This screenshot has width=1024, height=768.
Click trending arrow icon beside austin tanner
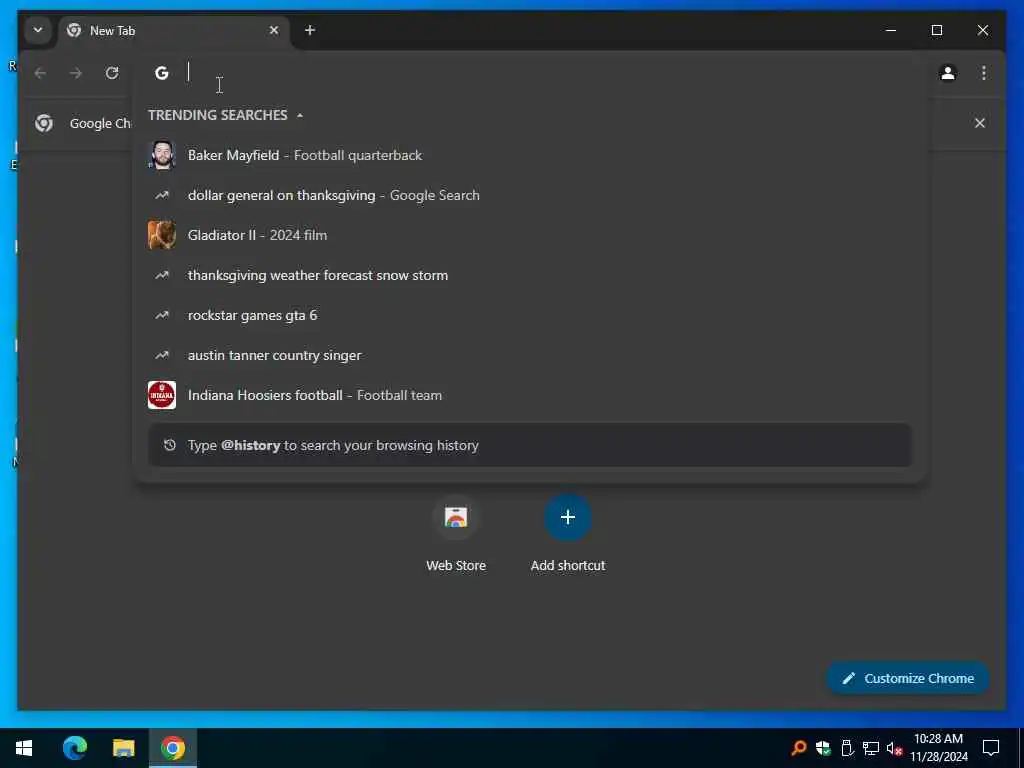point(161,355)
